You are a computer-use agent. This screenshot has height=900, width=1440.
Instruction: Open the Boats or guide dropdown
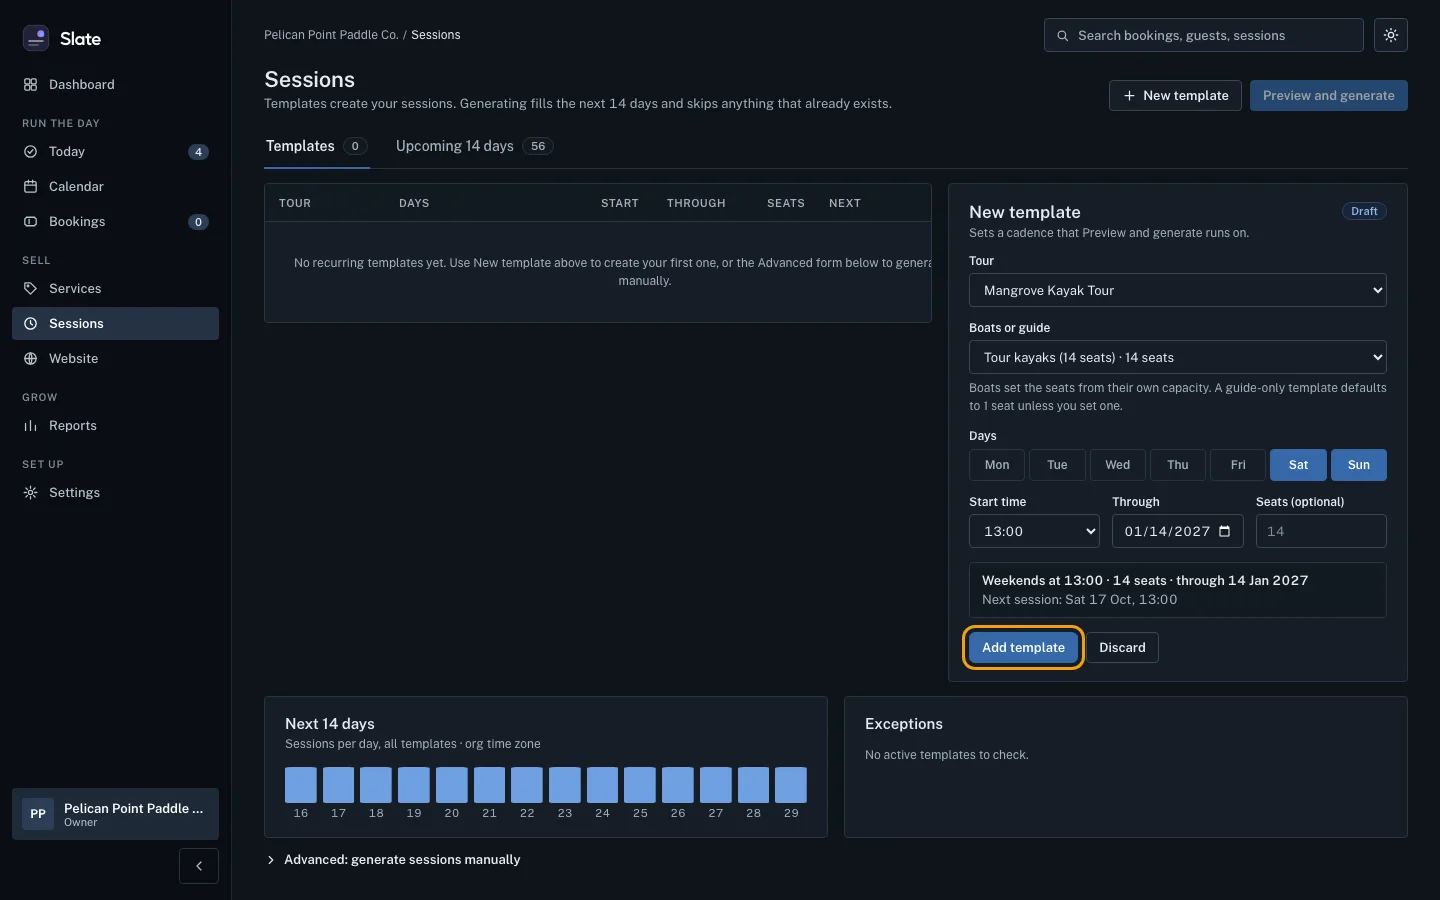click(x=1178, y=357)
